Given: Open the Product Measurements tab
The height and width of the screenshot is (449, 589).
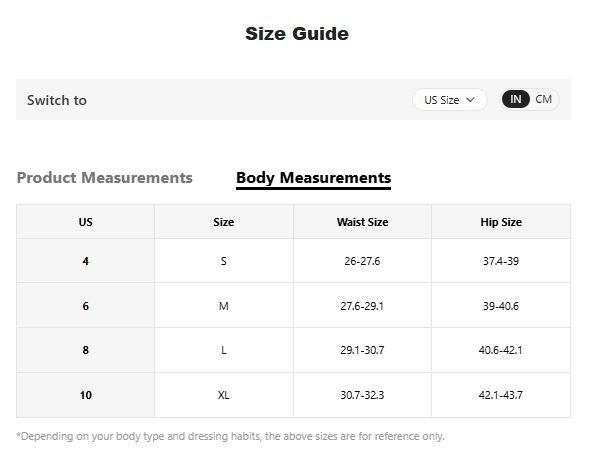Looking at the screenshot, I should click(104, 178).
